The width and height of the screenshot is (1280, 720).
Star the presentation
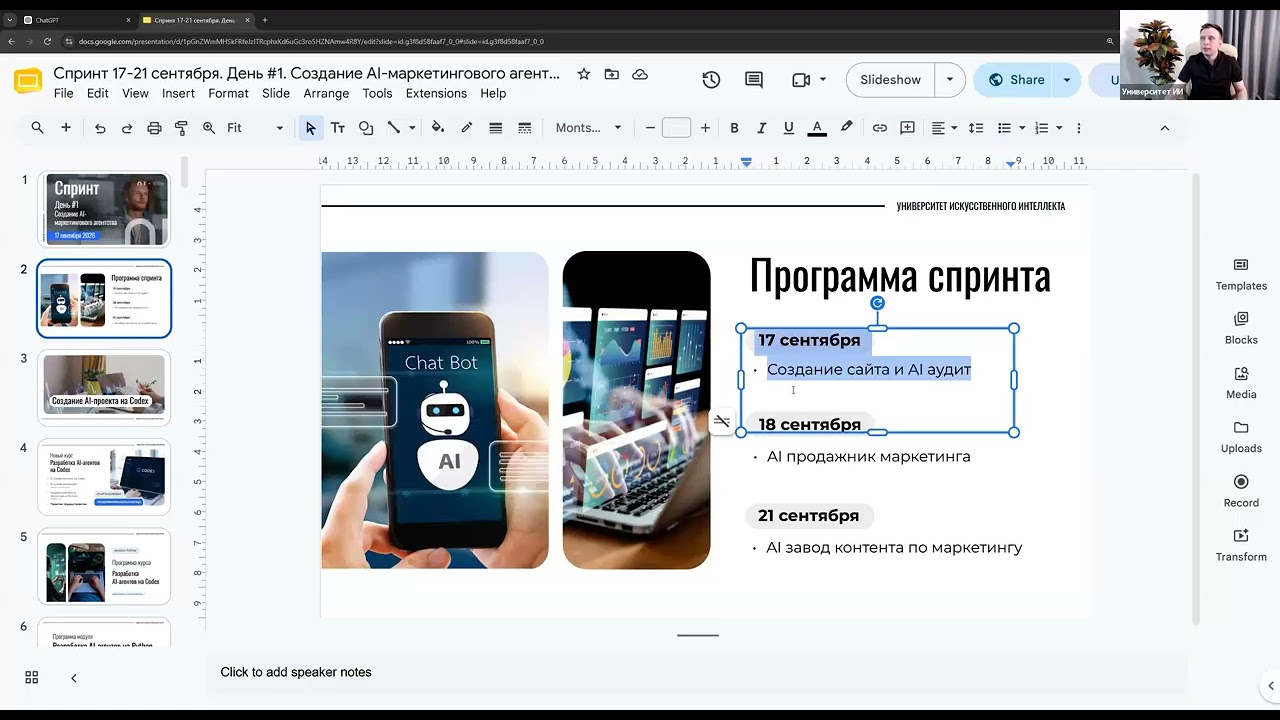584,74
